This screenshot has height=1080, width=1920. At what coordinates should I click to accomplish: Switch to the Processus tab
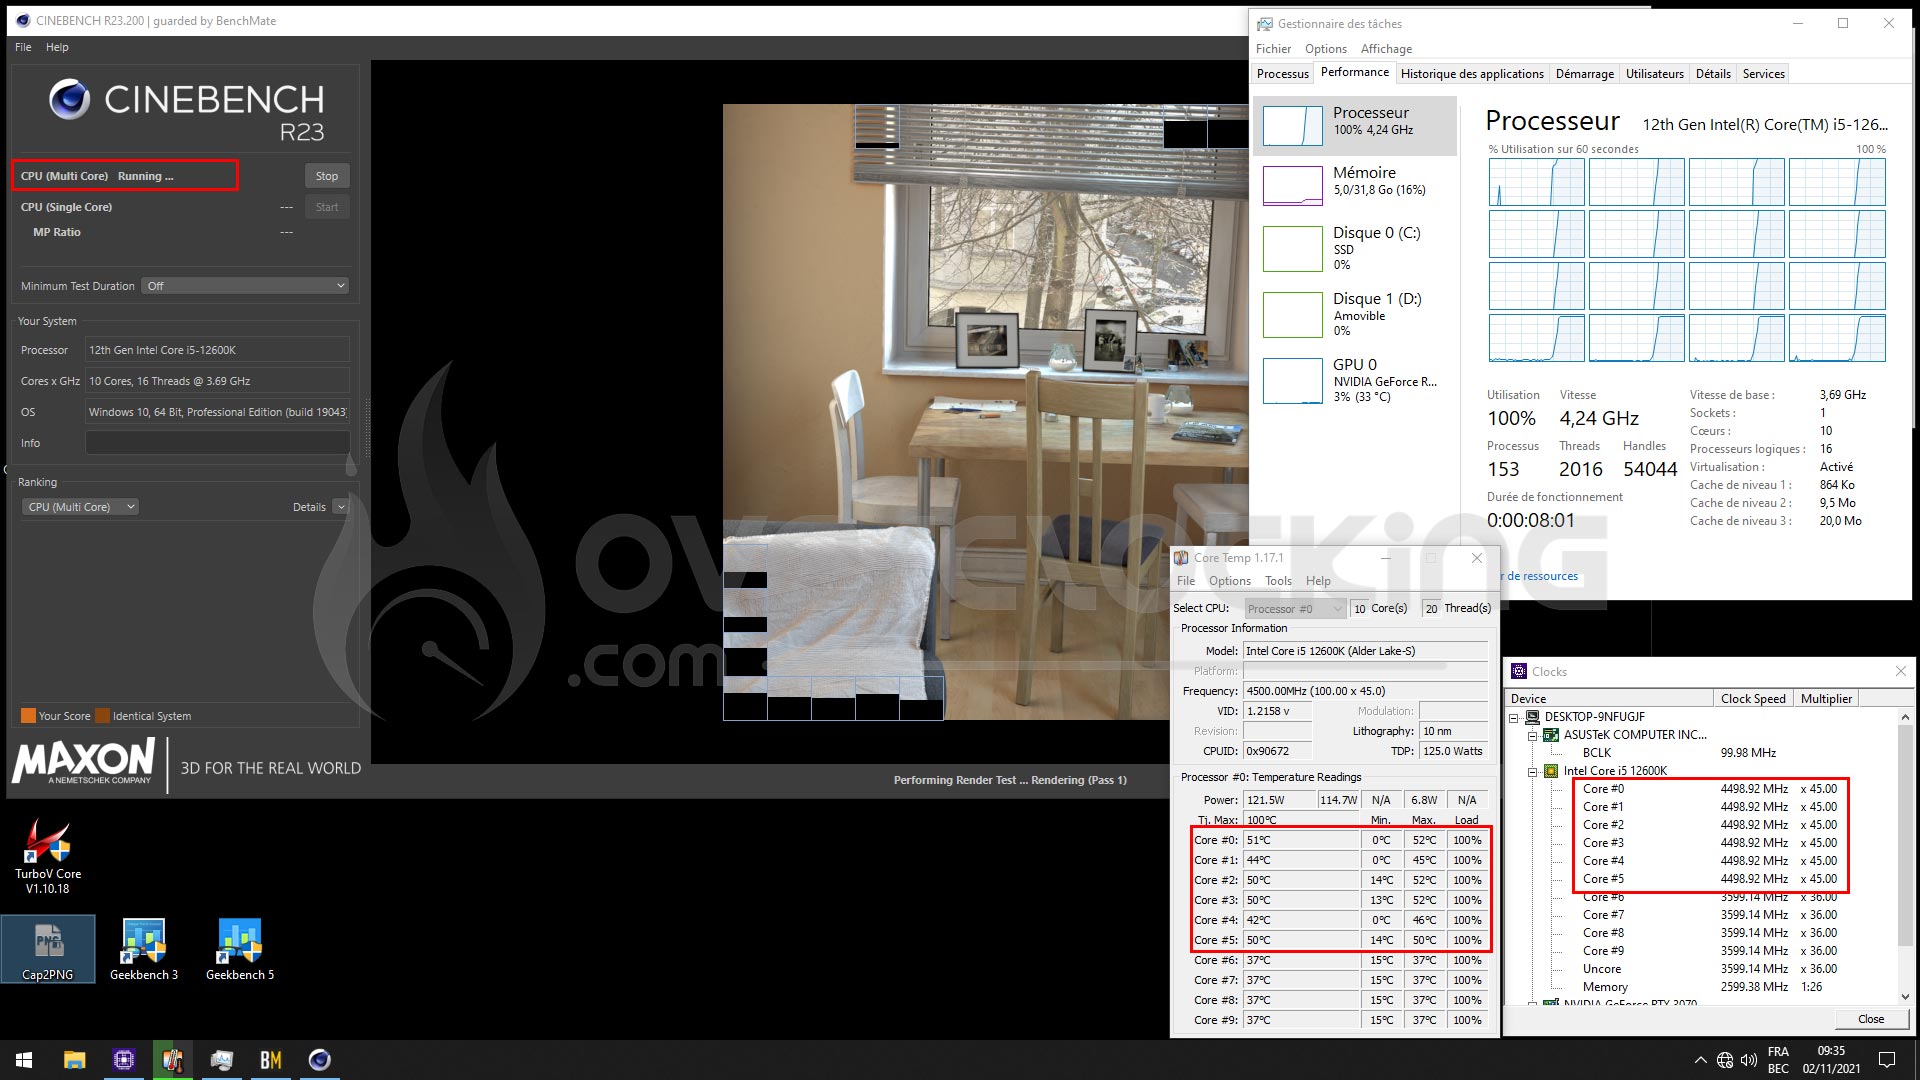[1282, 74]
